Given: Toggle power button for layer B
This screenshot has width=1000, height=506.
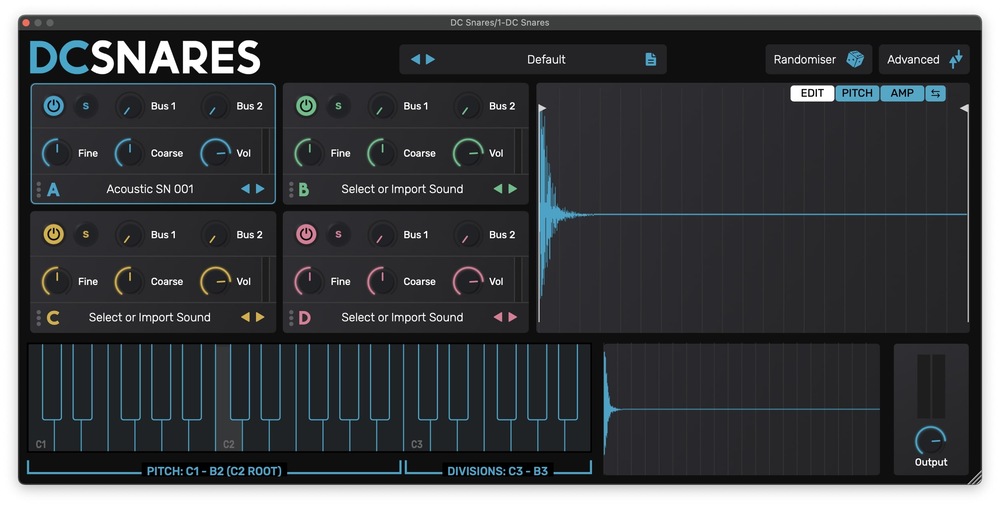Looking at the screenshot, I should tap(306, 106).
